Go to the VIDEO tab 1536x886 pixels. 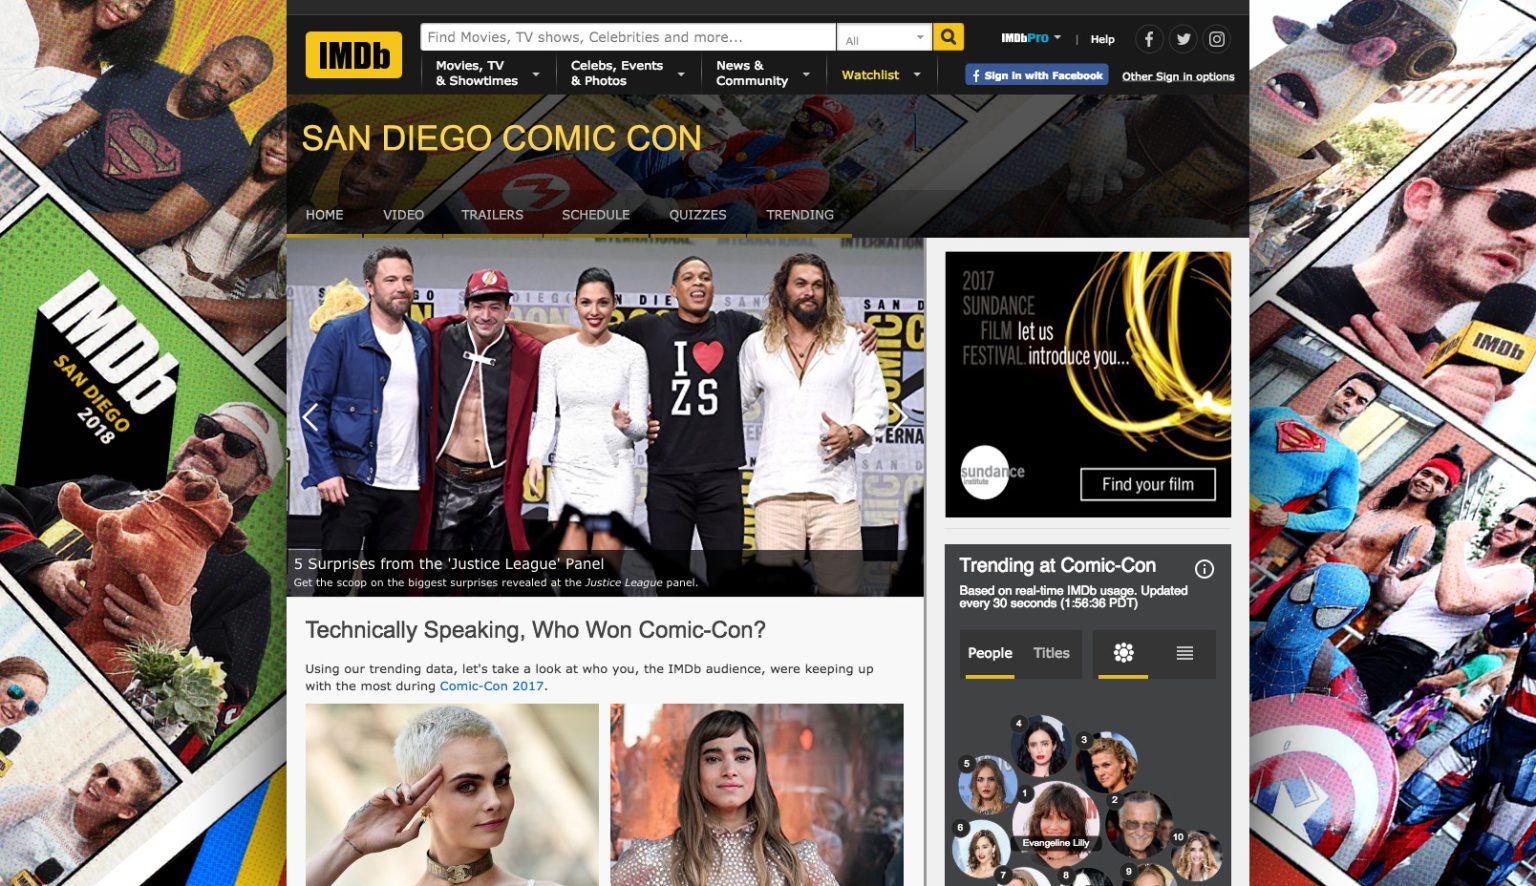click(403, 215)
